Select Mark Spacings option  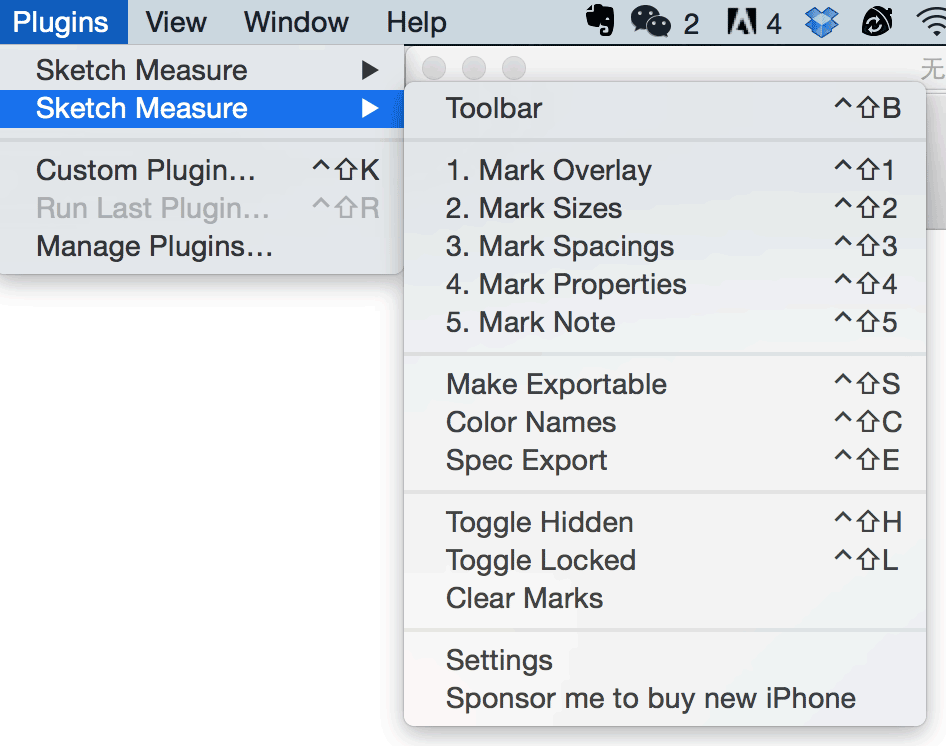tap(560, 246)
